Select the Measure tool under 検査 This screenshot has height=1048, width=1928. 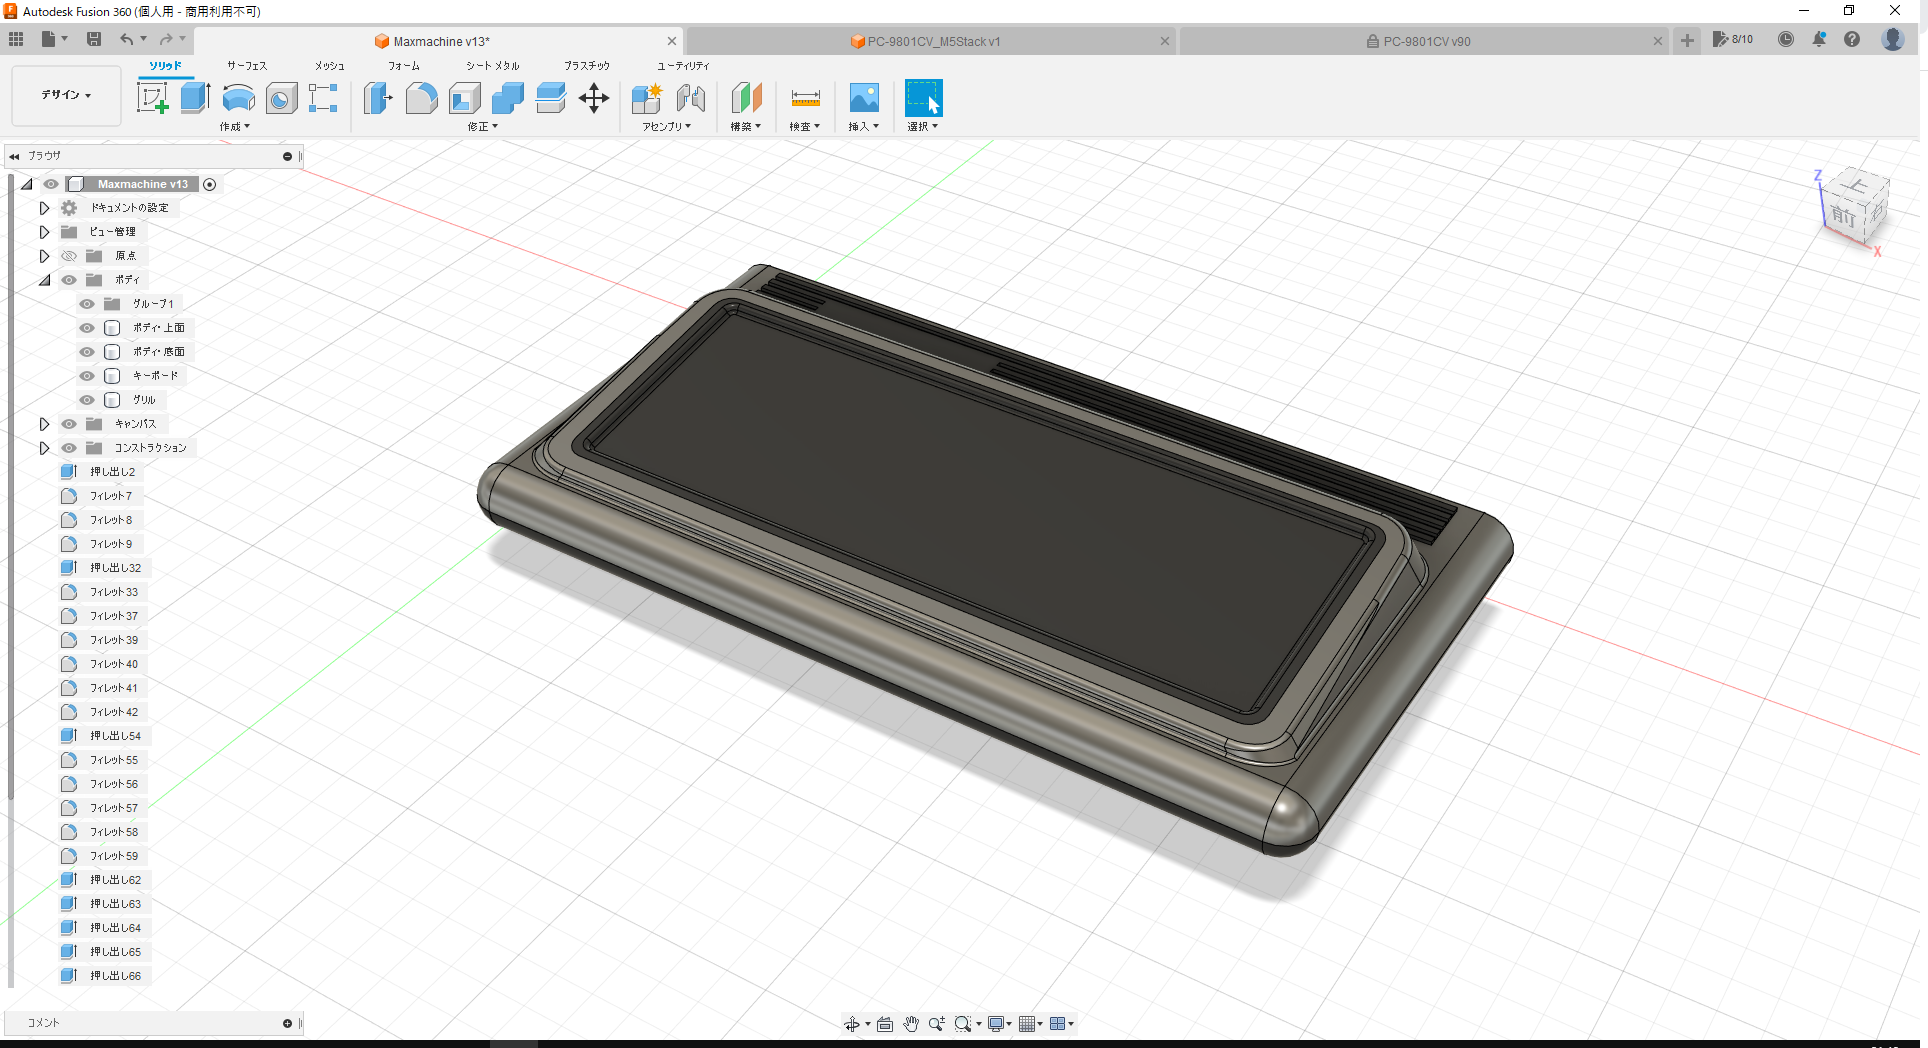click(x=805, y=98)
